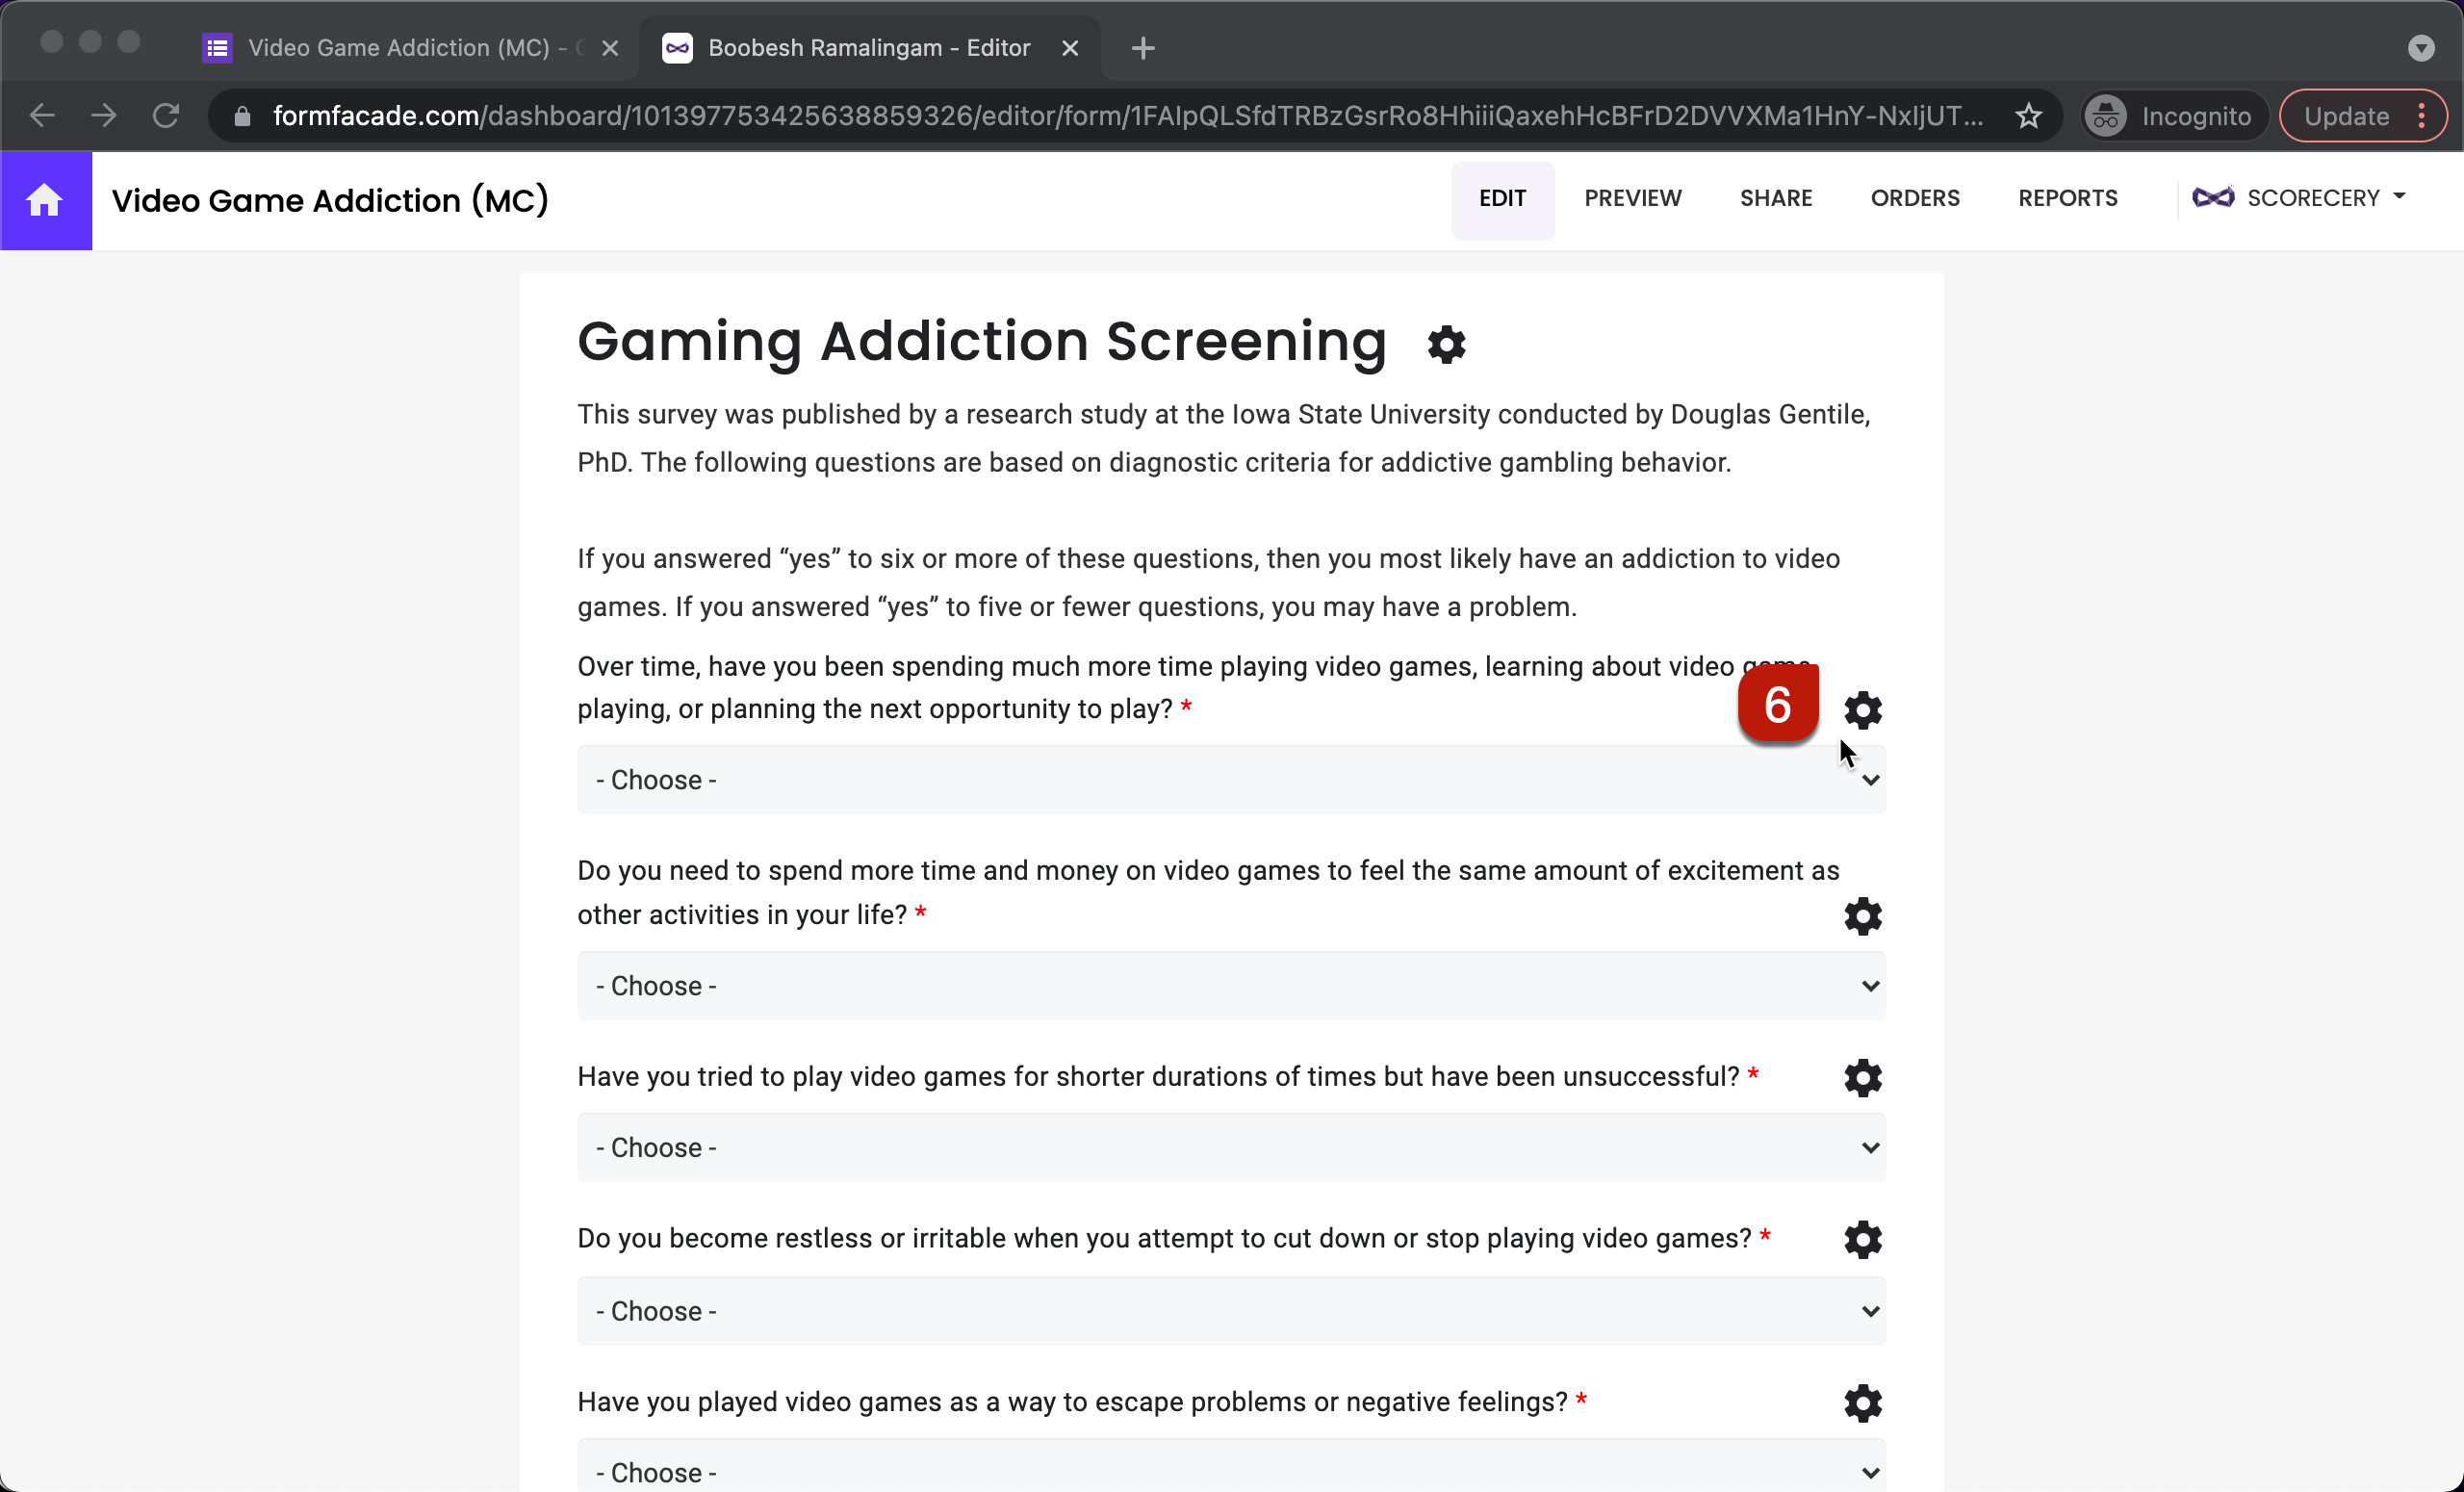Open gear settings for the time-spending question
The image size is (2464, 1492).
pos(1862,710)
